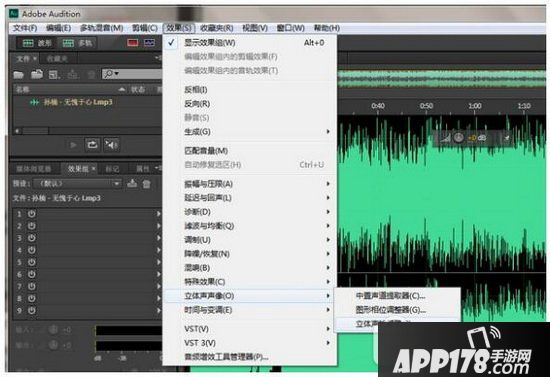Choose 匹配音量(M) menu item
This screenshot has width=550, height=377.
click(x=250, y=151)
